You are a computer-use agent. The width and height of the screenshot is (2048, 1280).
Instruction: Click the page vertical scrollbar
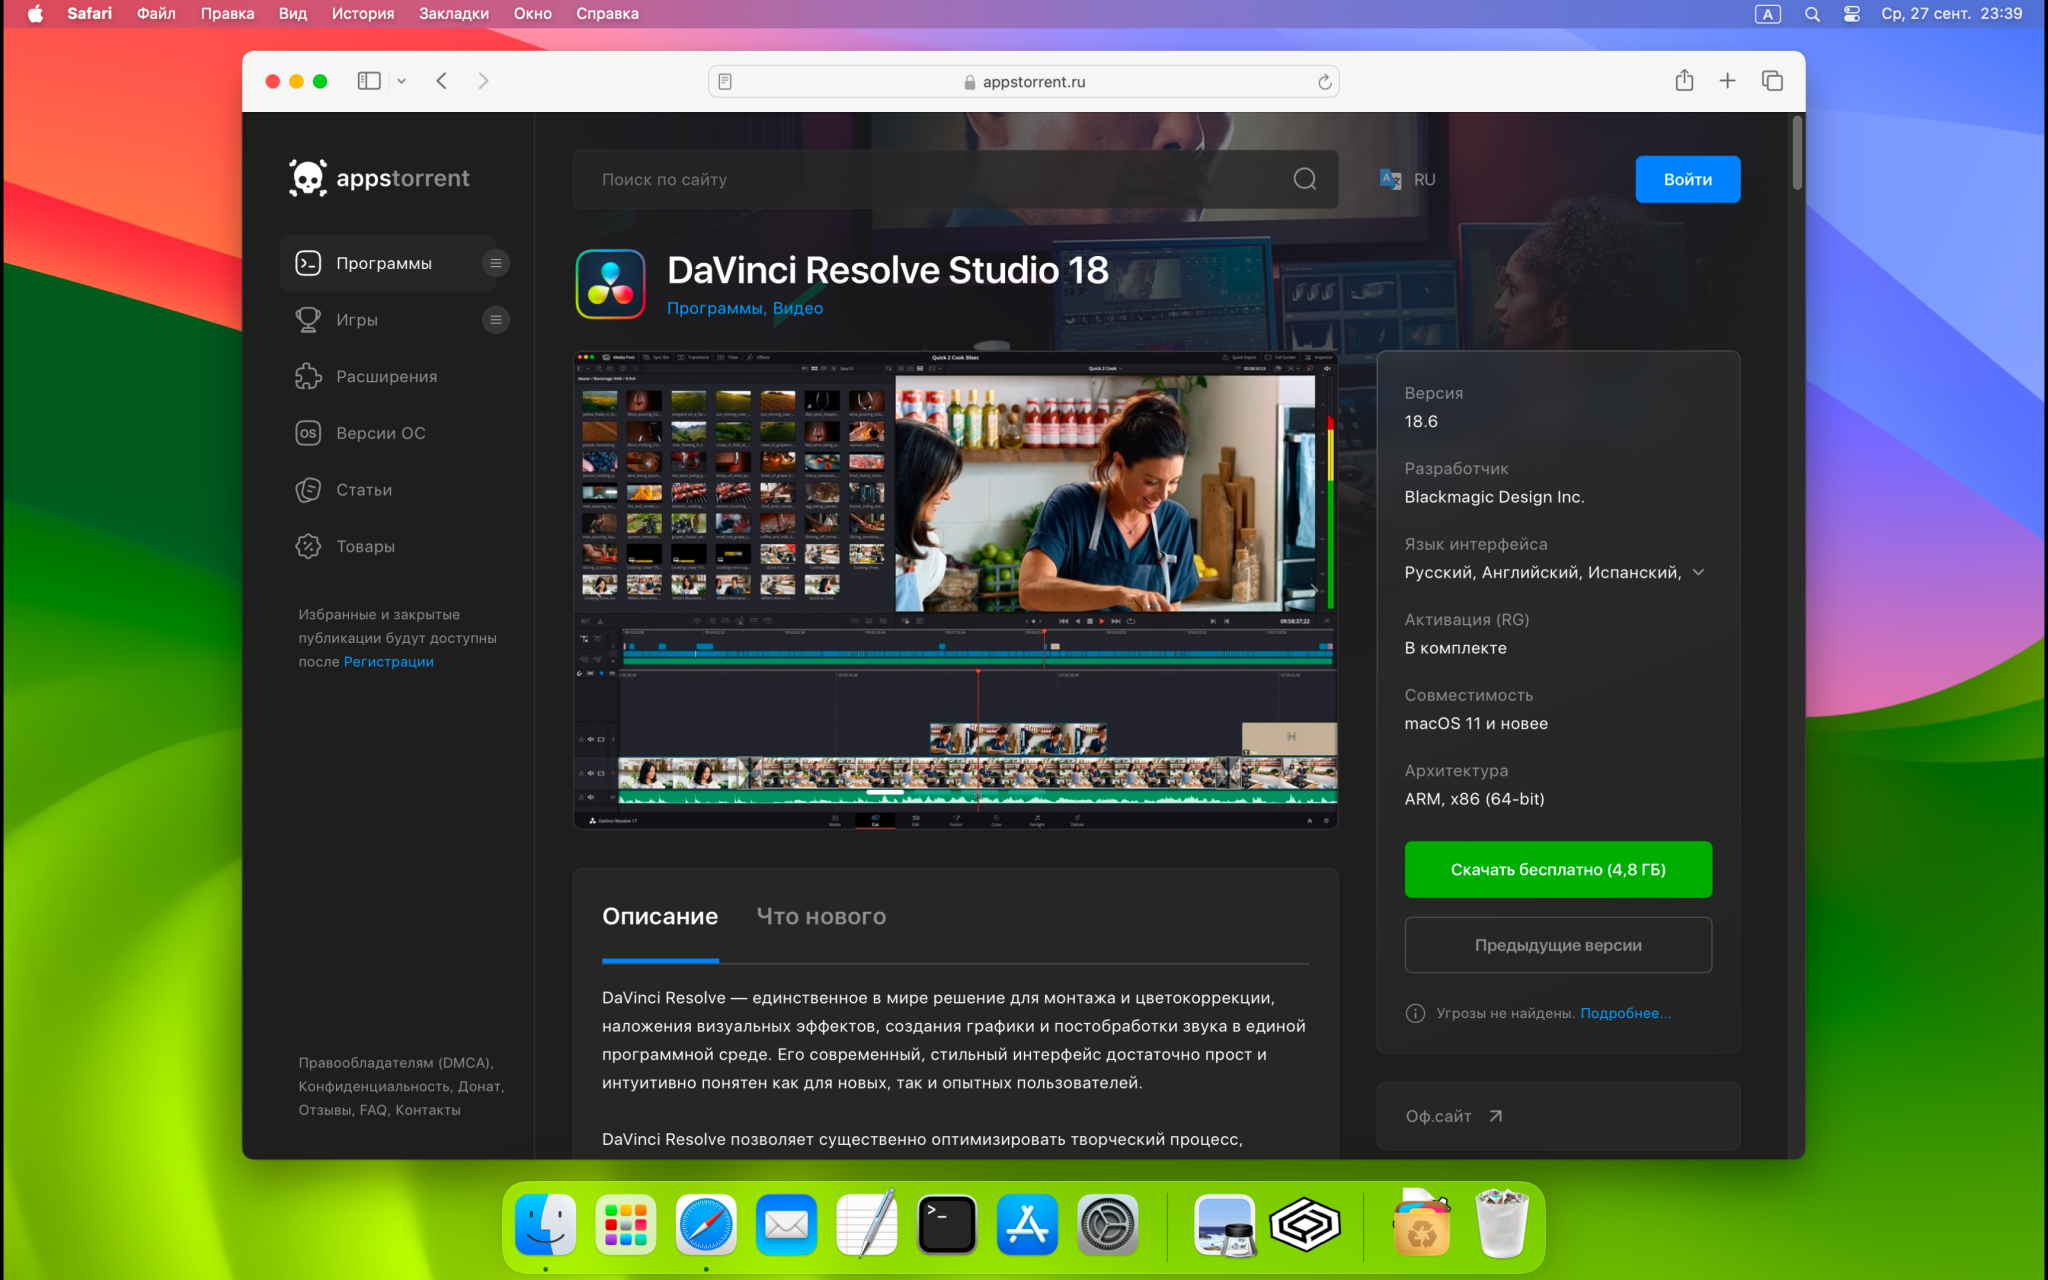(1797, 153)
